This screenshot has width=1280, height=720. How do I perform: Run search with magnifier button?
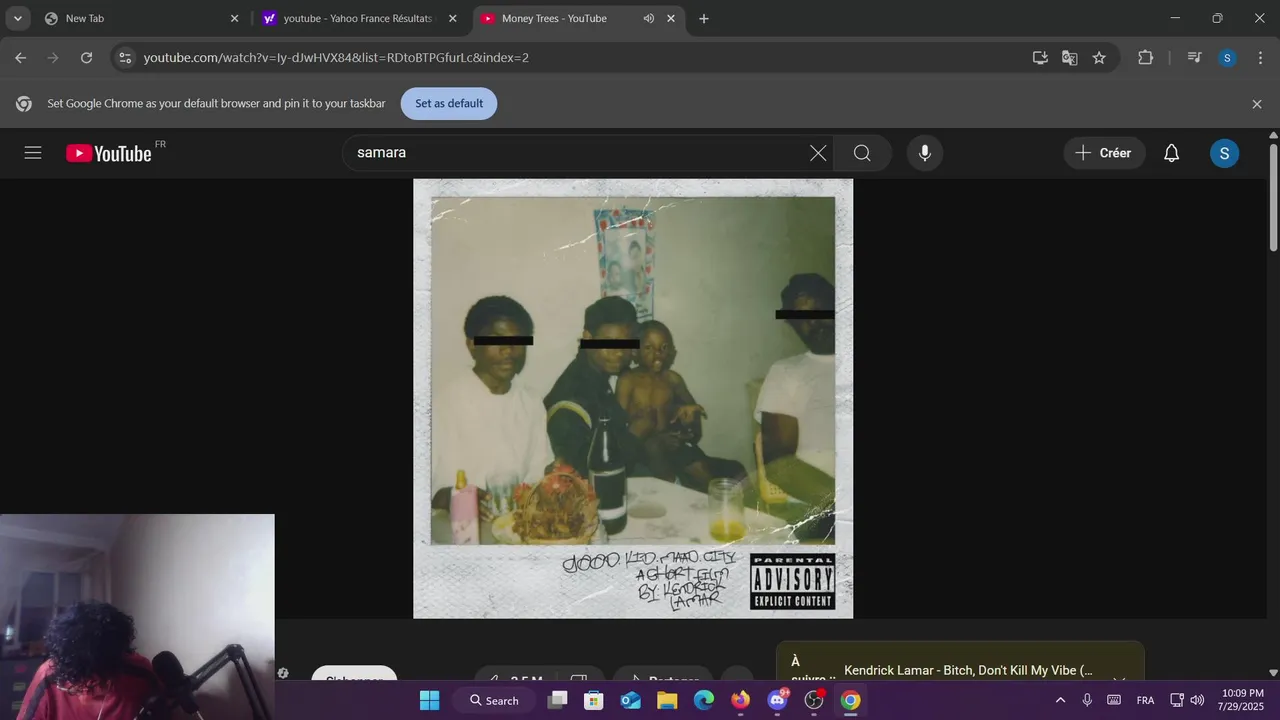pos(862,153)
